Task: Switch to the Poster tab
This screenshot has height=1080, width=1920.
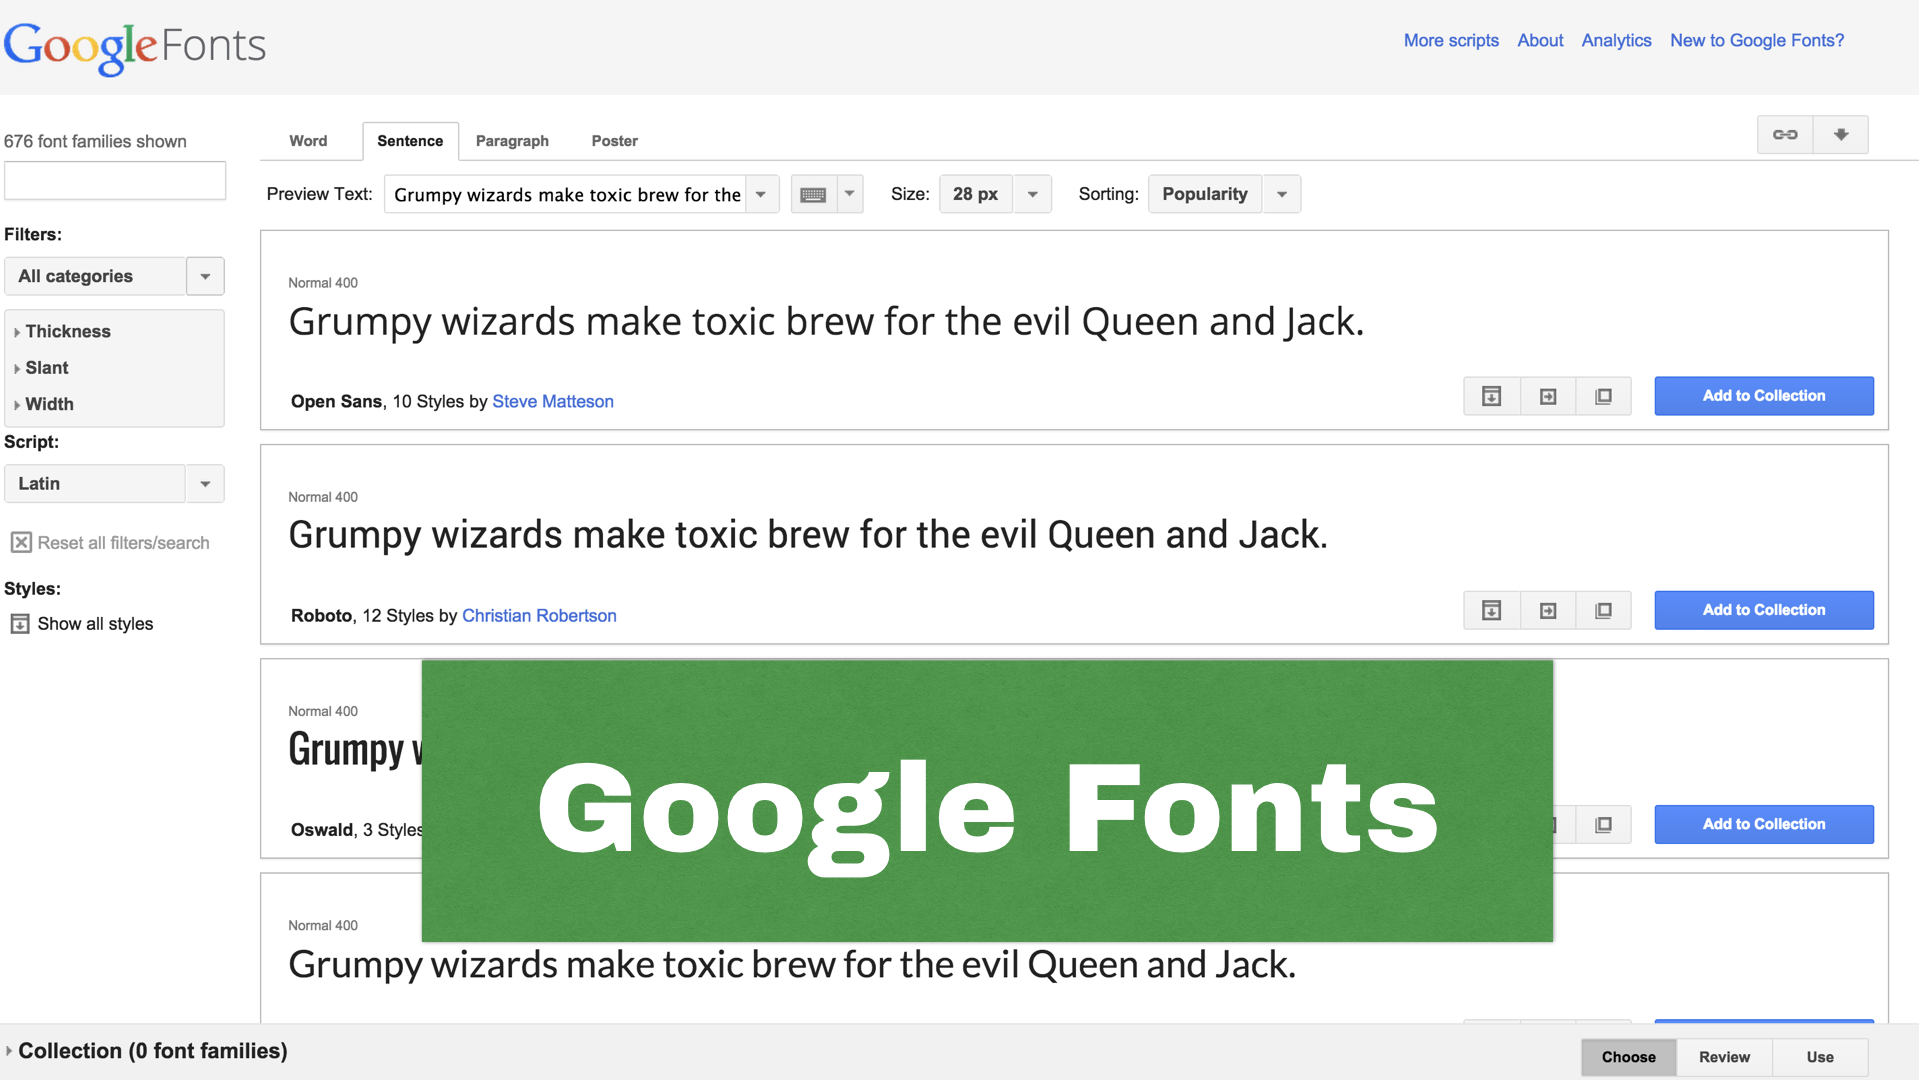Action: coord(614,141)
